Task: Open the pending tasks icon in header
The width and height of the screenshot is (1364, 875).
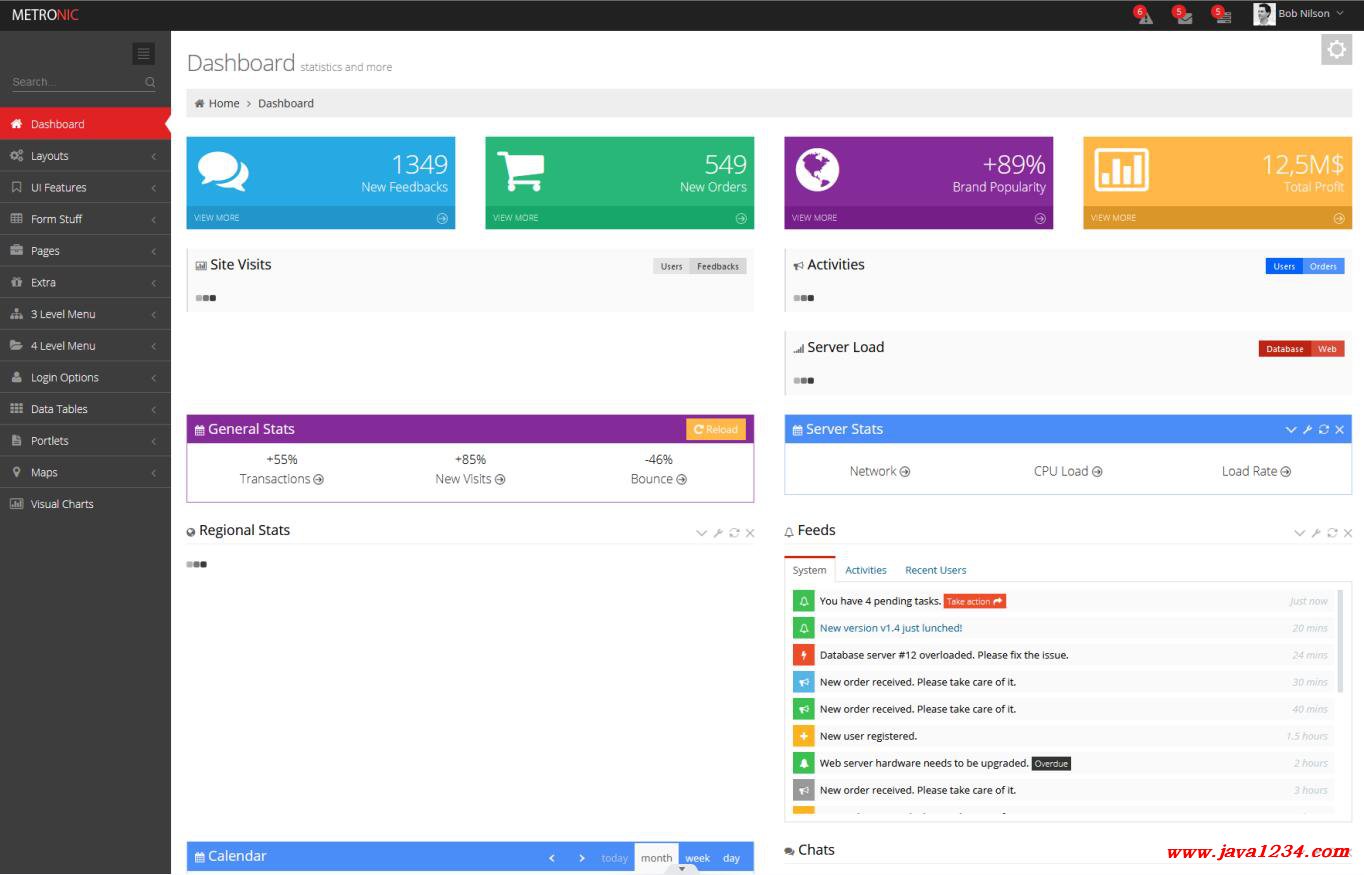Action: pyautogui.click(x=1222, y=15)
